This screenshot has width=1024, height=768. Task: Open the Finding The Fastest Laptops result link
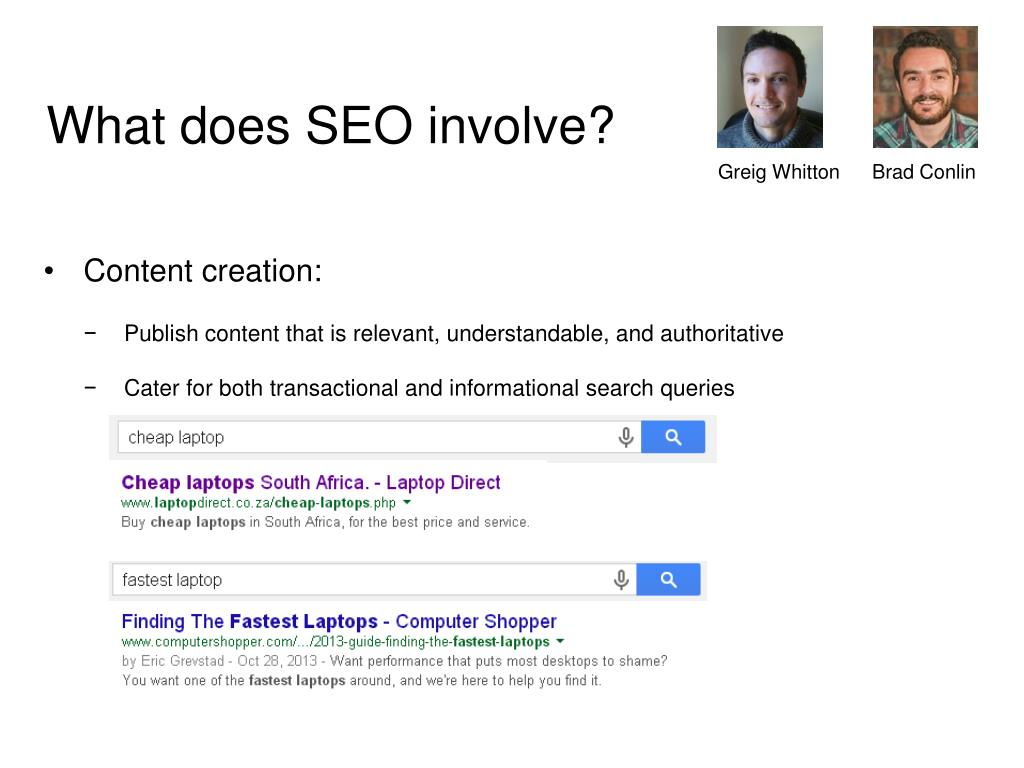[x=339, y=621]
